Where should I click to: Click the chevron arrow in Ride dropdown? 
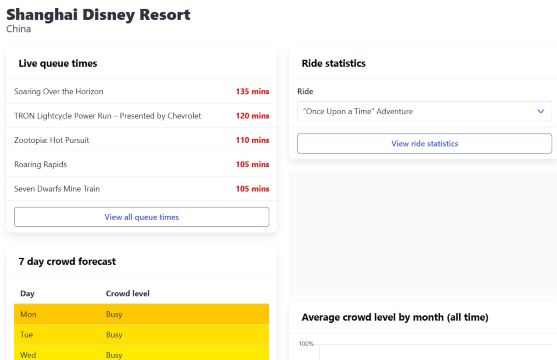tap(541, 111)
